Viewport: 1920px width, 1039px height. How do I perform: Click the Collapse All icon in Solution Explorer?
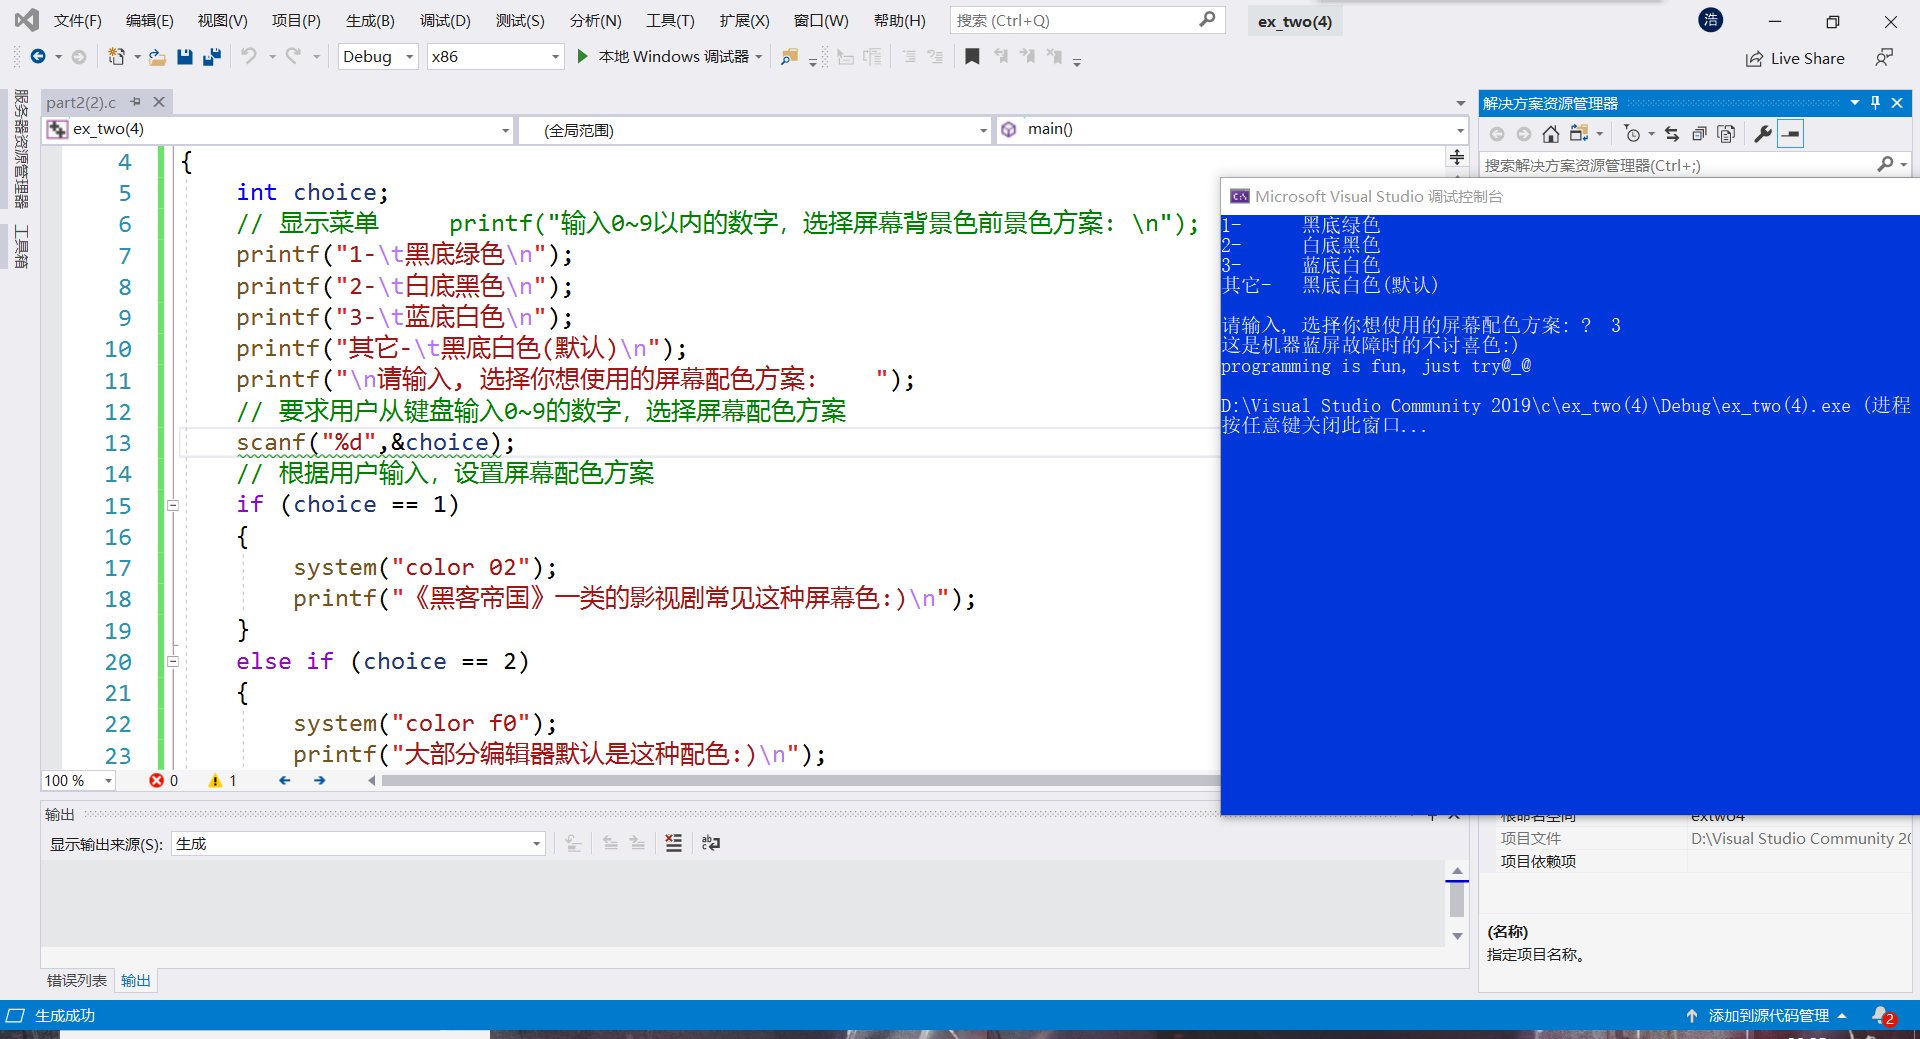pyautogui.click(x=1699, y=134)
